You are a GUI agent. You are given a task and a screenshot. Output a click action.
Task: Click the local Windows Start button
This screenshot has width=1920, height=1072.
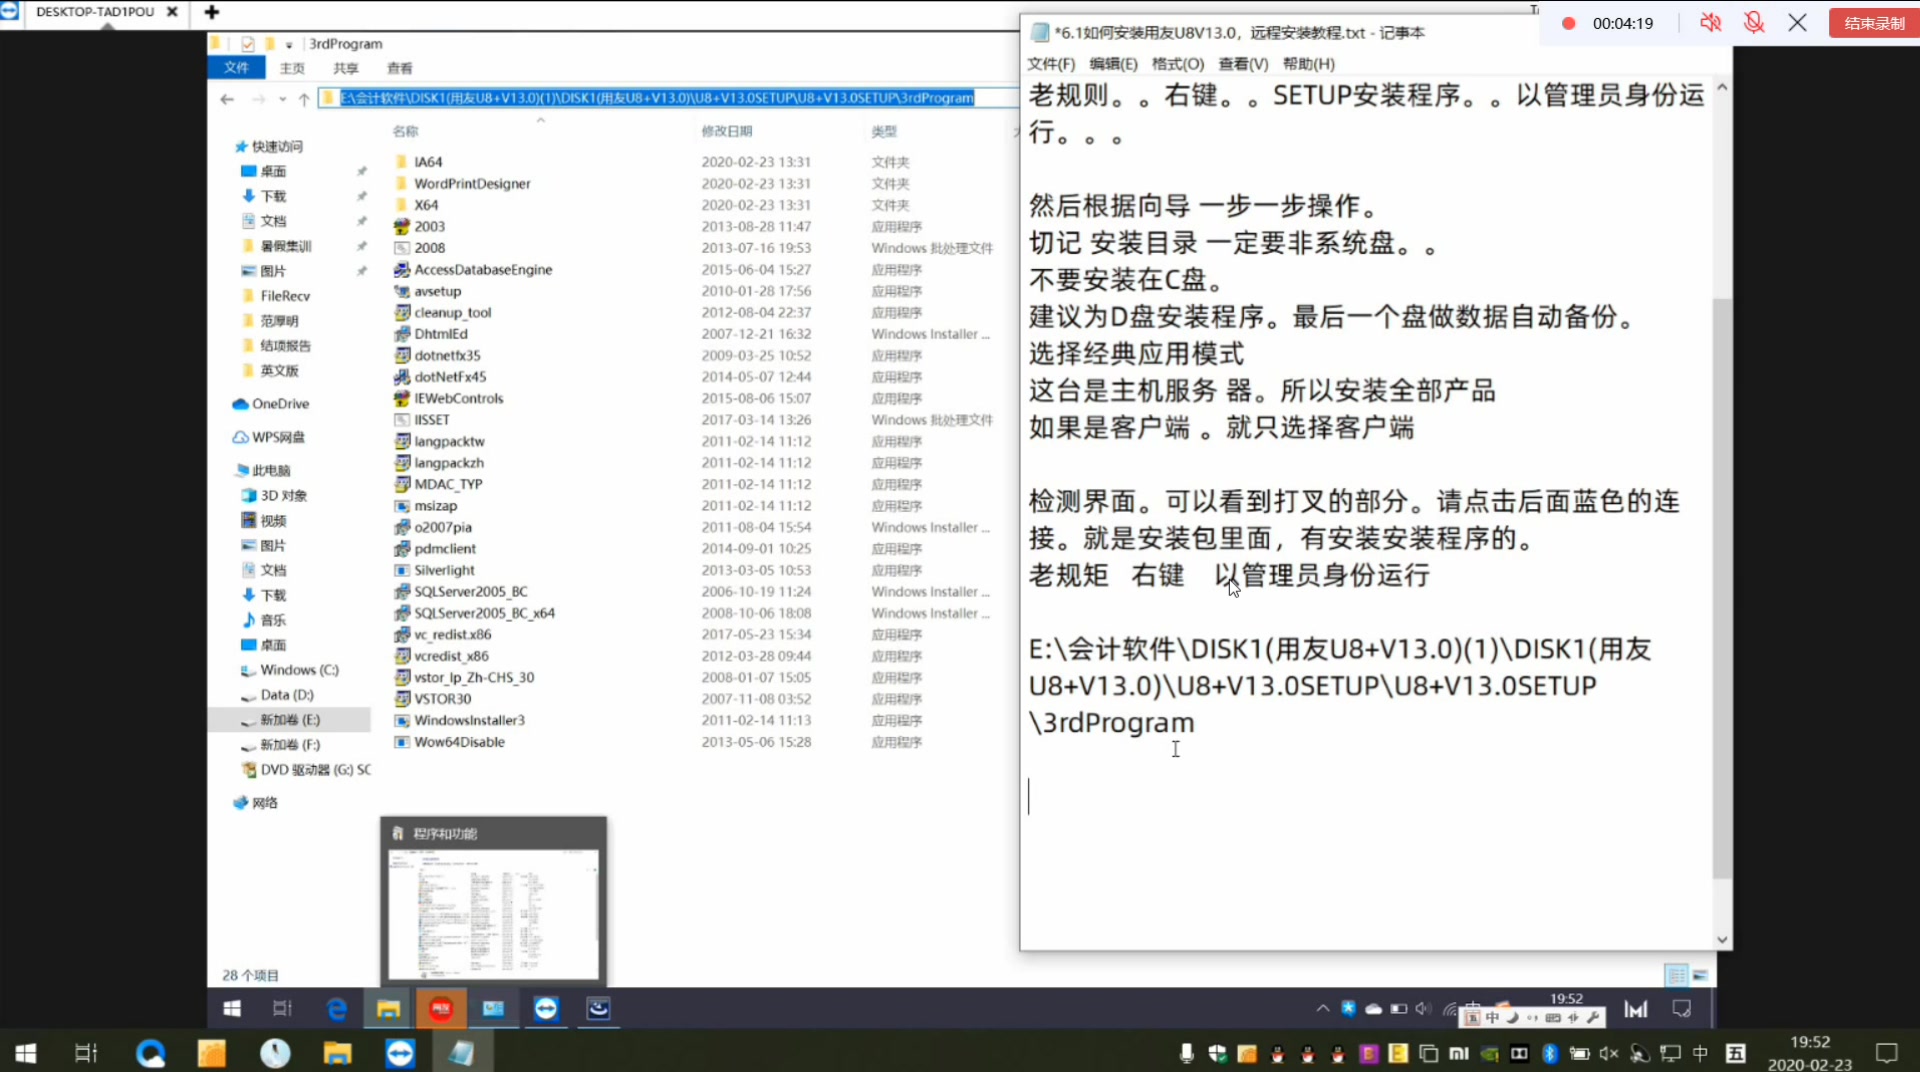(x=26, y=1053)
